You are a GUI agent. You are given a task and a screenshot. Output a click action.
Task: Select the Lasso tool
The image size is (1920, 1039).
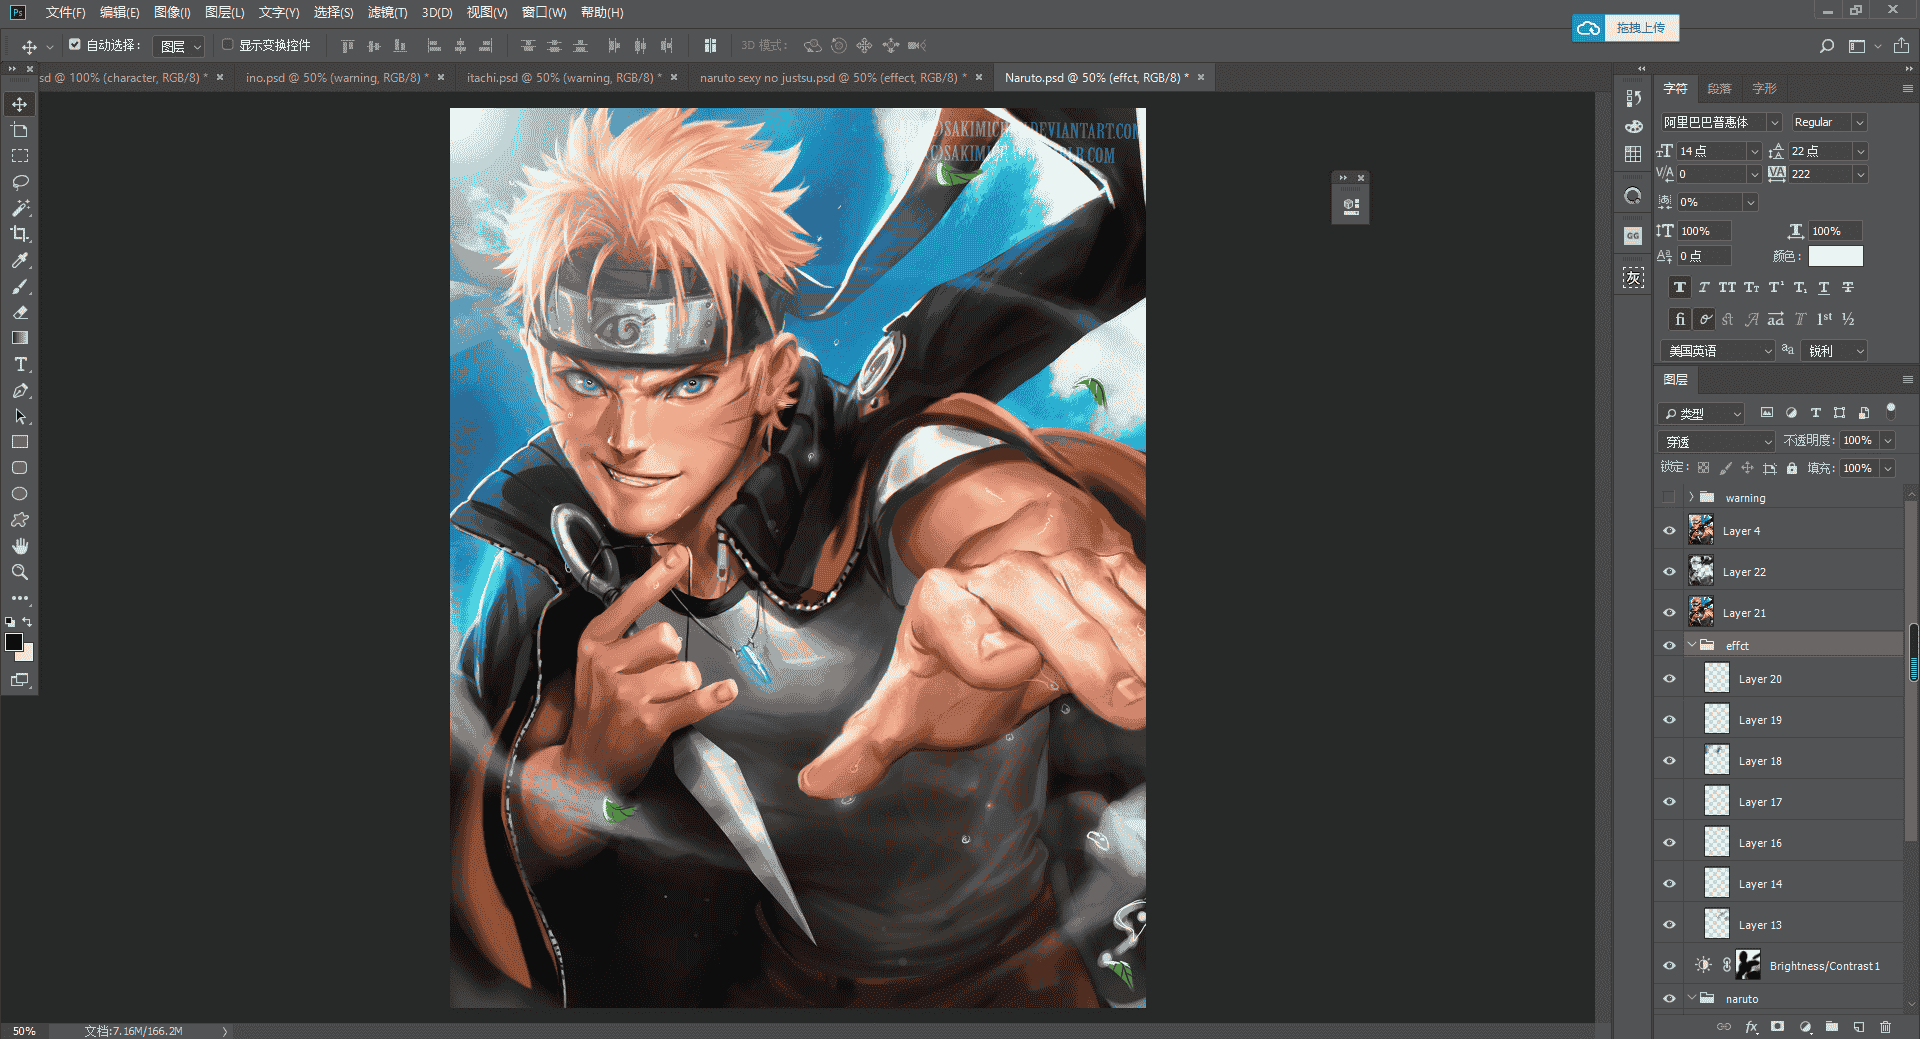(20, 182)
